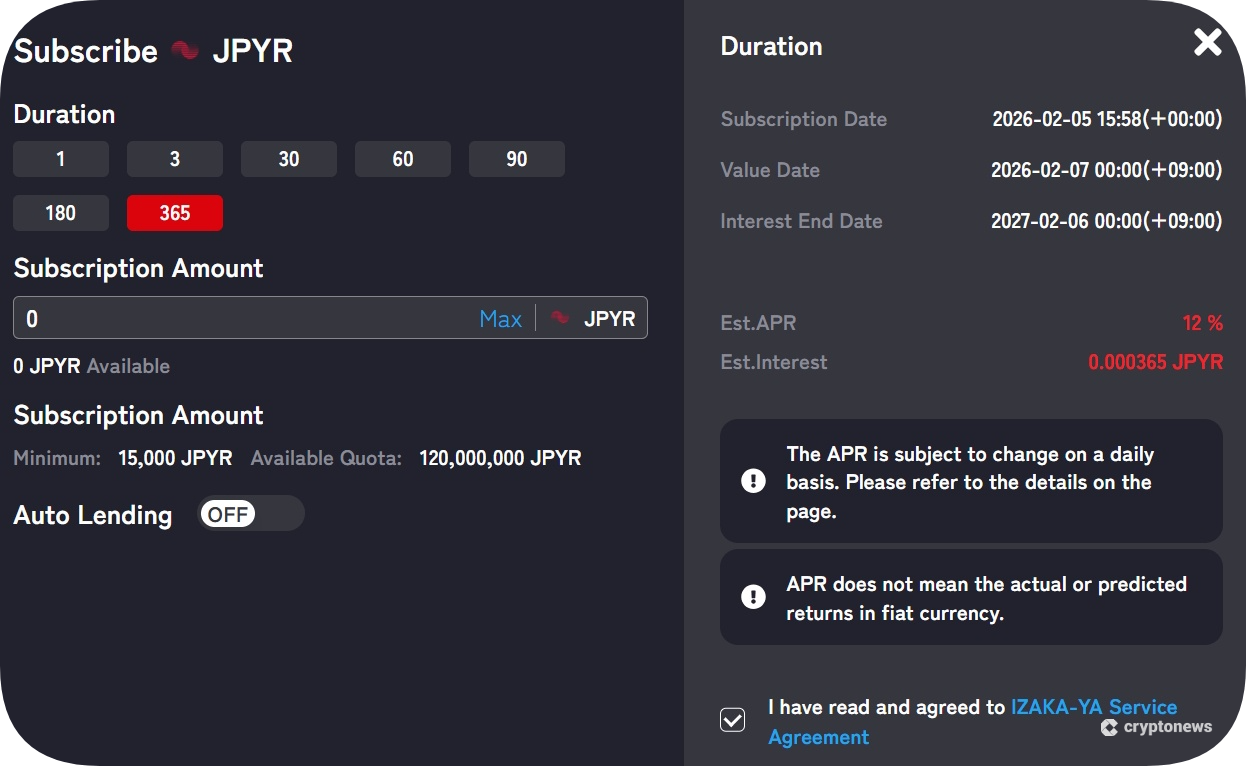The width and height of the screenshot is (1246, 766).
Task: Click the Est.APR value 12 %
Action: (x=1203, y=323)
